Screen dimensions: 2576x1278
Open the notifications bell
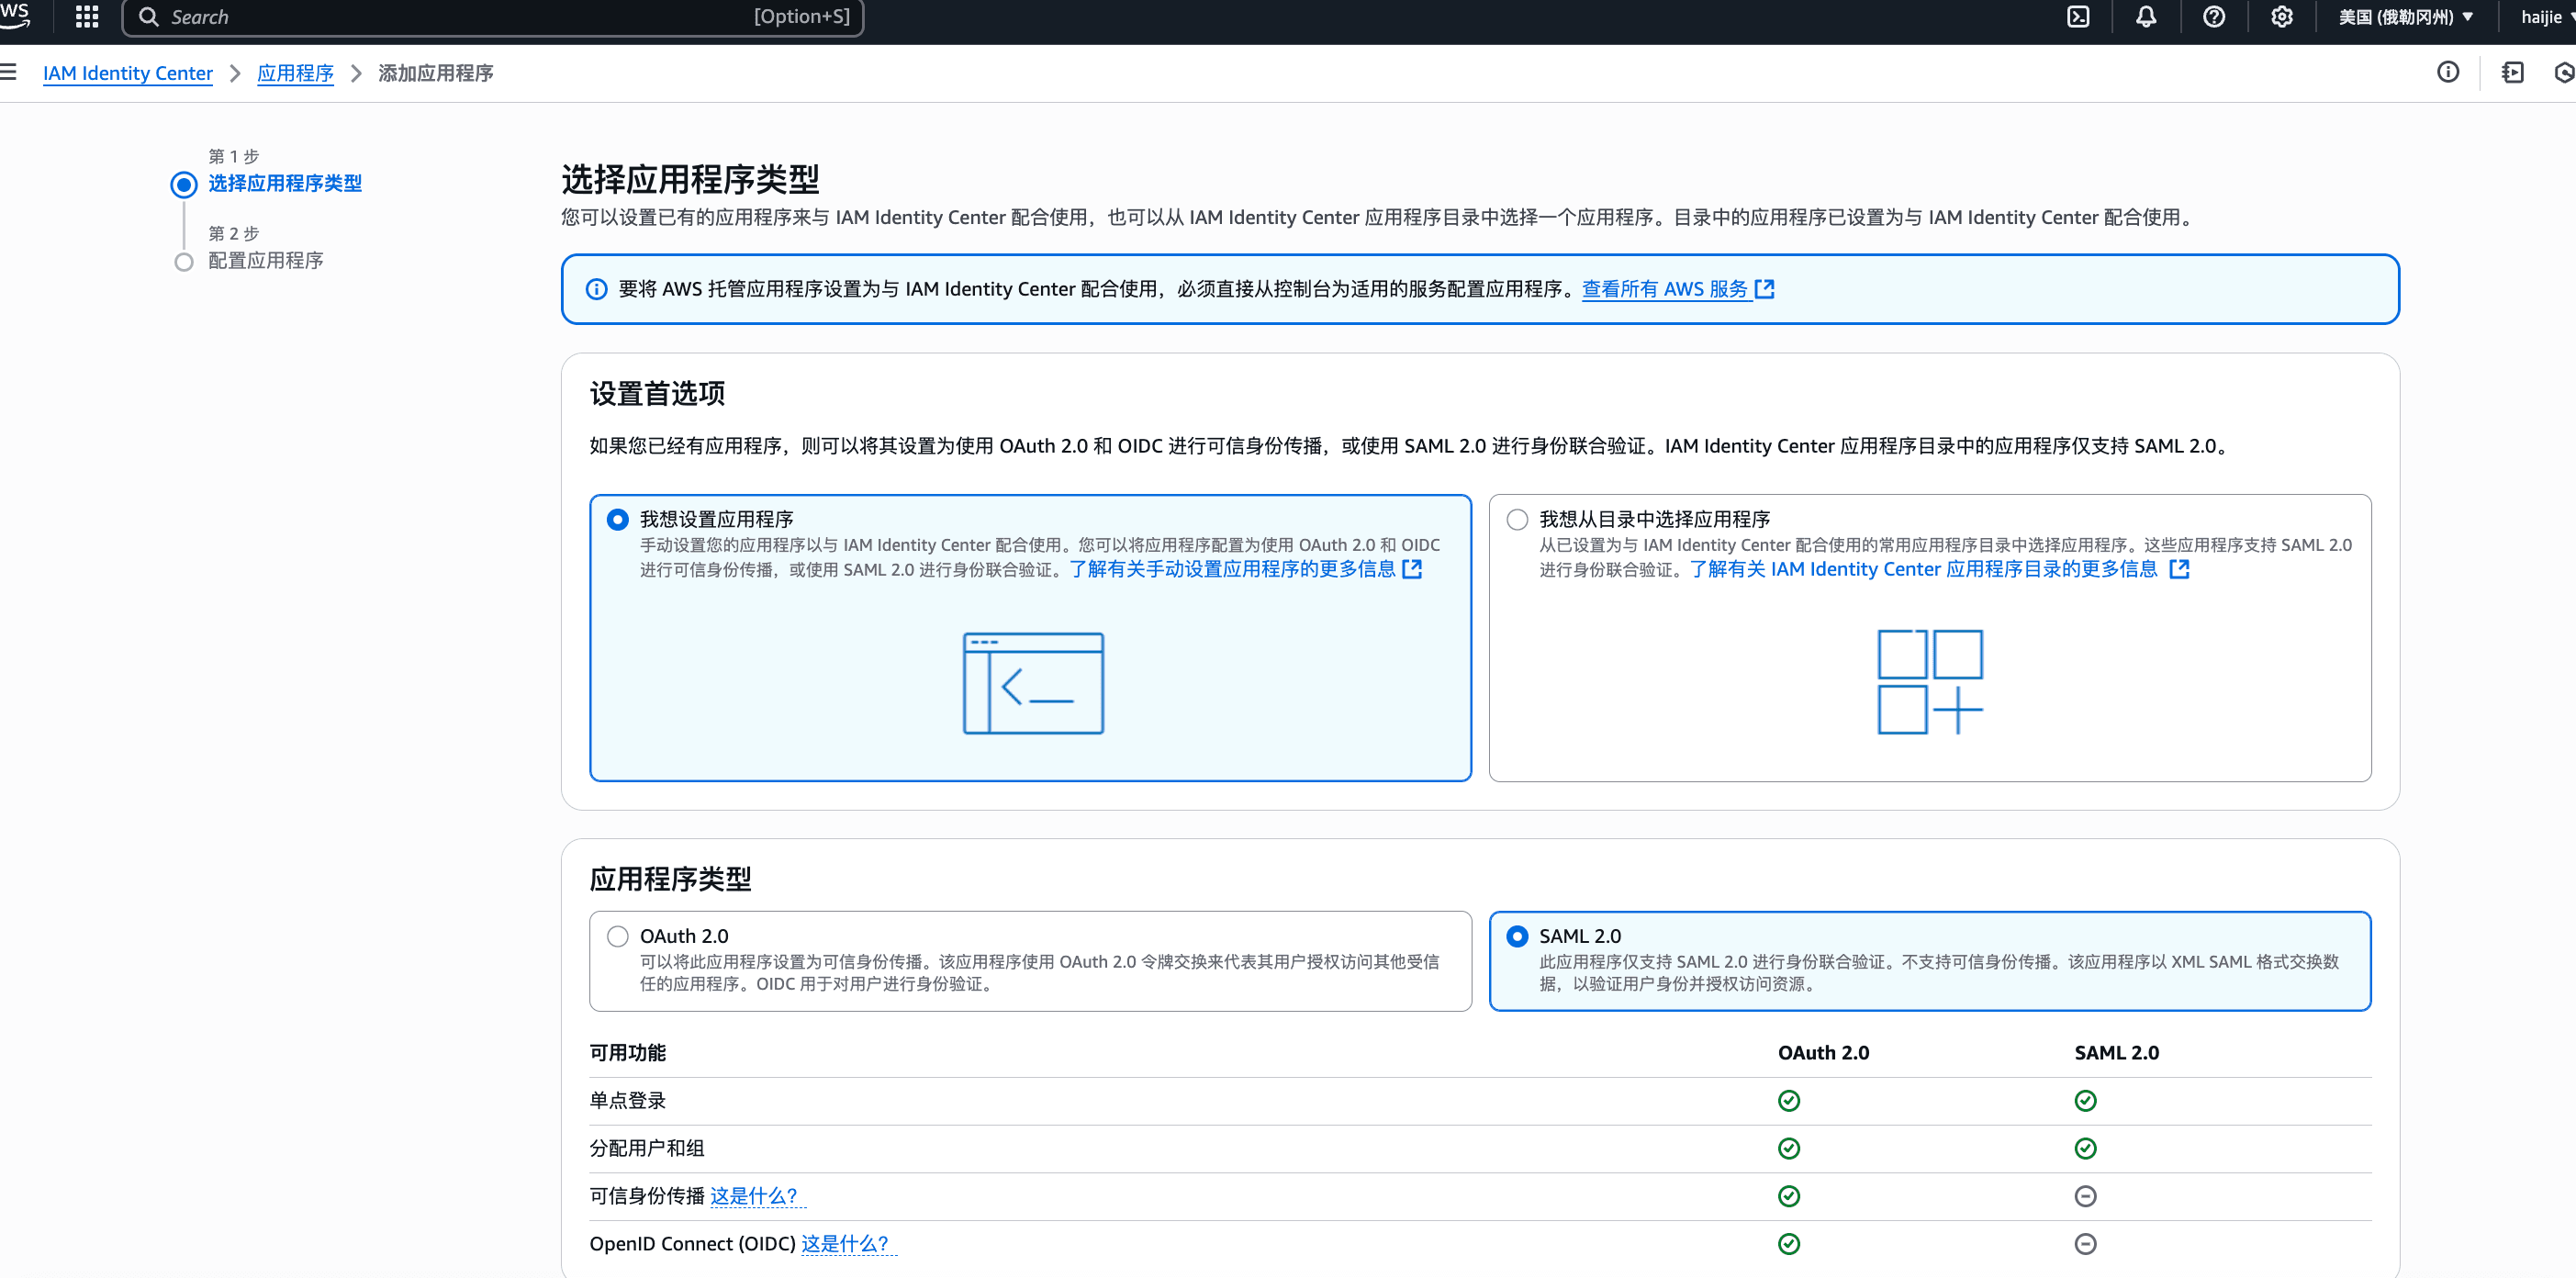tap(2146, 17)
